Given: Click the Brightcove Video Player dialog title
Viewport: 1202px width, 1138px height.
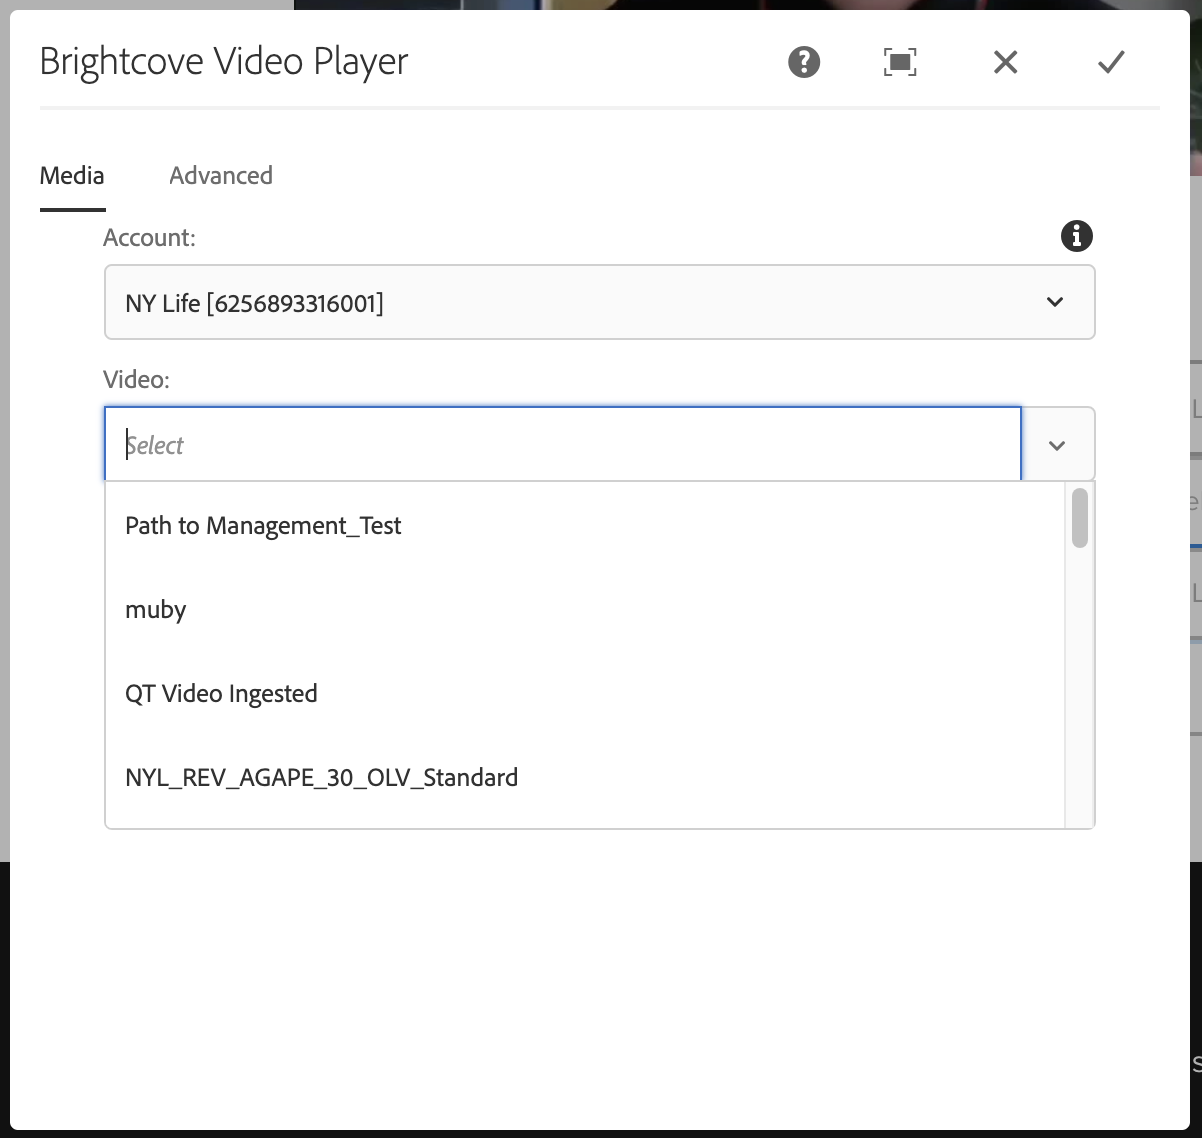Looking at the screenshot, I should (x=223, y=61).
